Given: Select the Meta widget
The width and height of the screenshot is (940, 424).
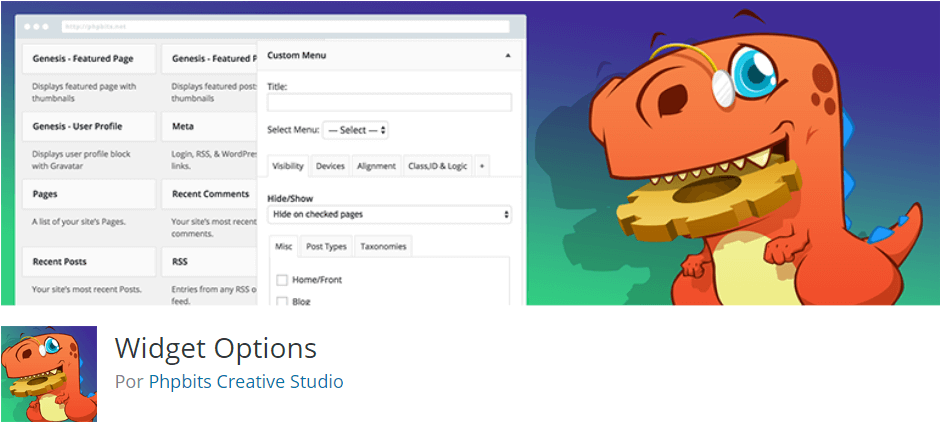Looking at the screenshot, I should 209,127.
